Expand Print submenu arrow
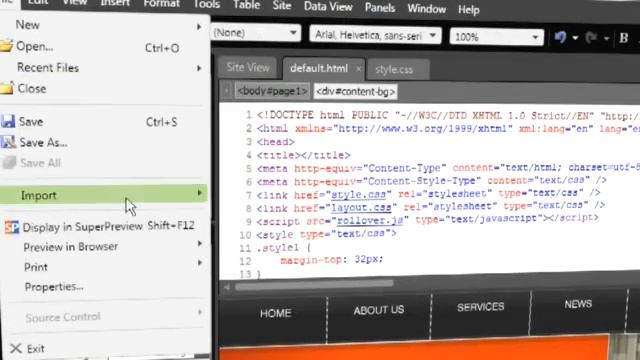Image resolution: width=640 pixels, height=360 pixels. [200, 263]
